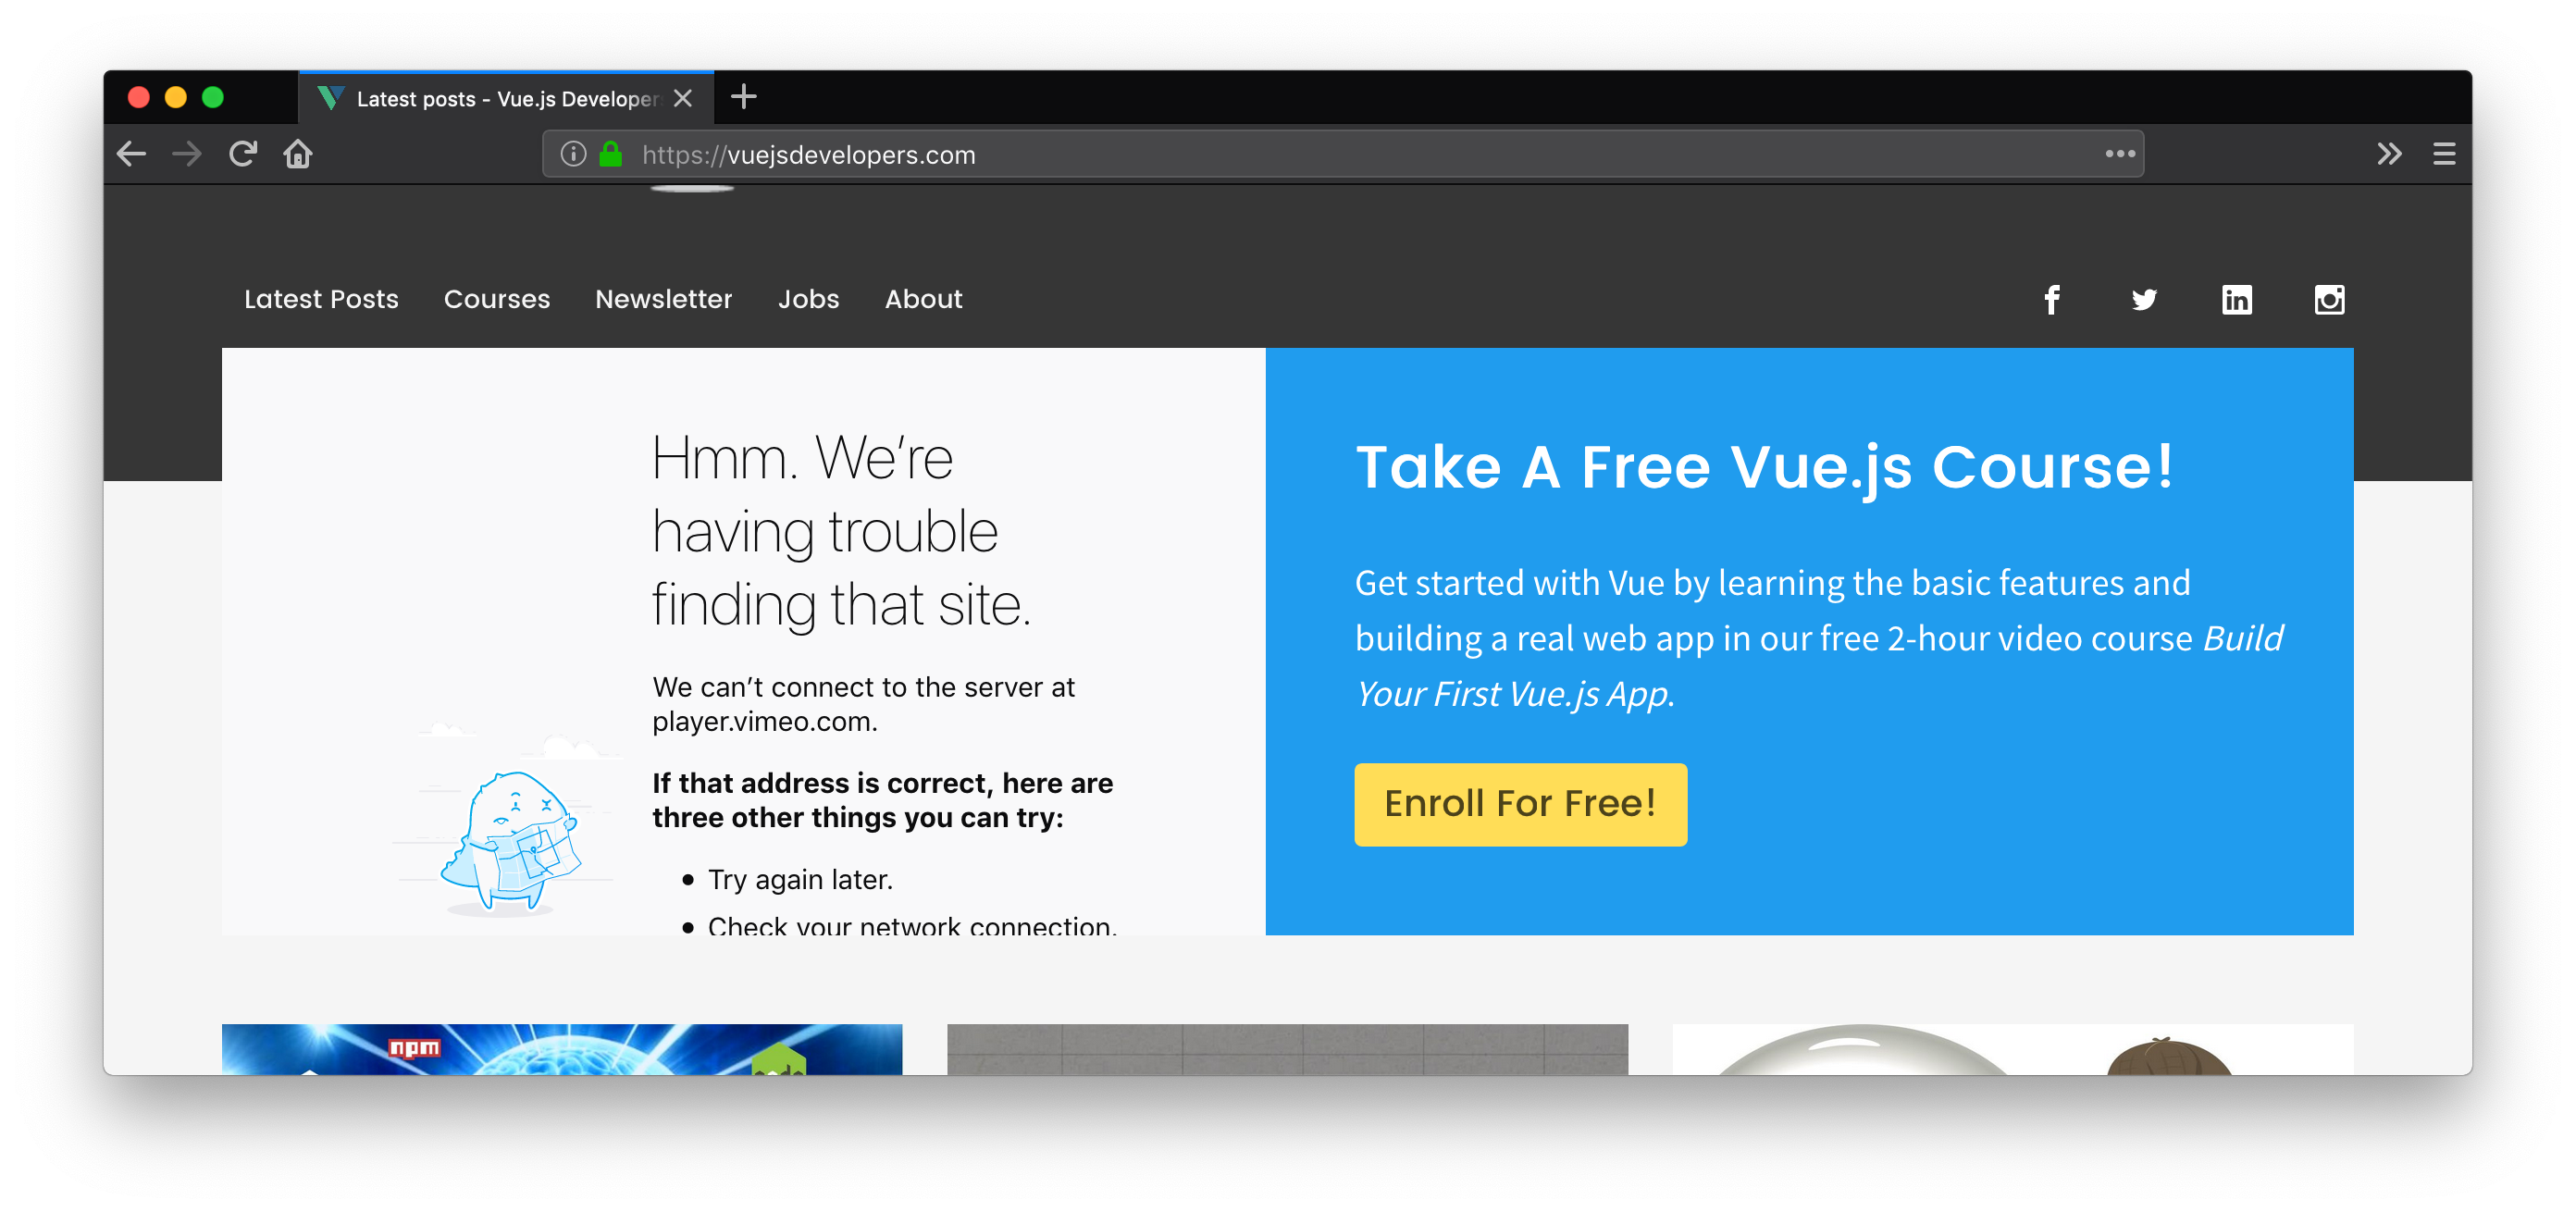This screenshot has width=2576, height=1212.
Task: Click the Latest Posts nav link
Action: point(322,299)
